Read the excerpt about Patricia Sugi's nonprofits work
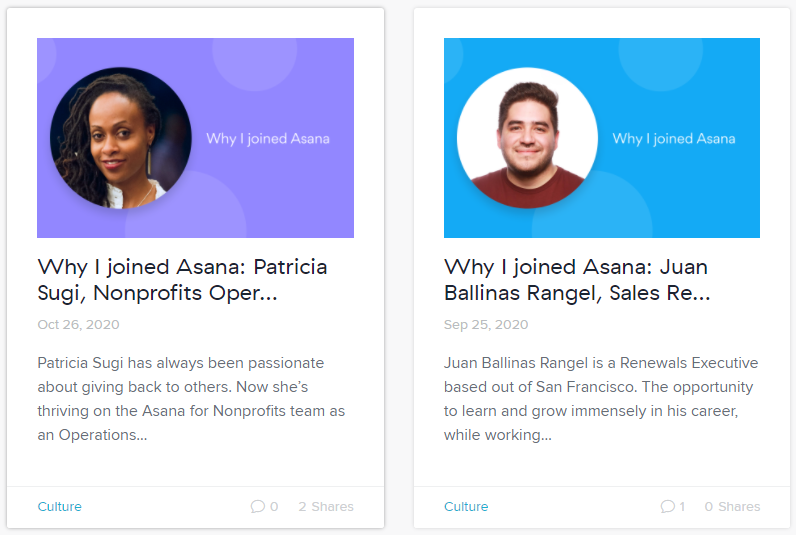Screen dimensions: 796x535 tap(191, 399)
